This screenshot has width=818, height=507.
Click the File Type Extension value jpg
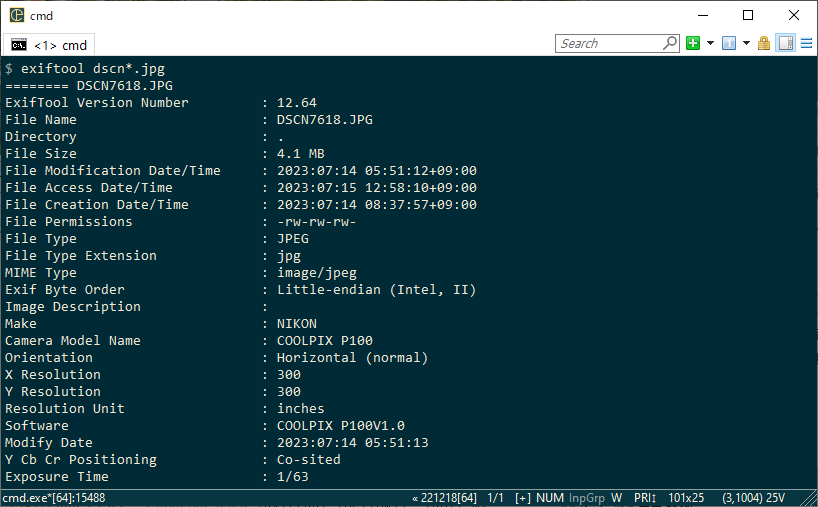pos(288,256)
